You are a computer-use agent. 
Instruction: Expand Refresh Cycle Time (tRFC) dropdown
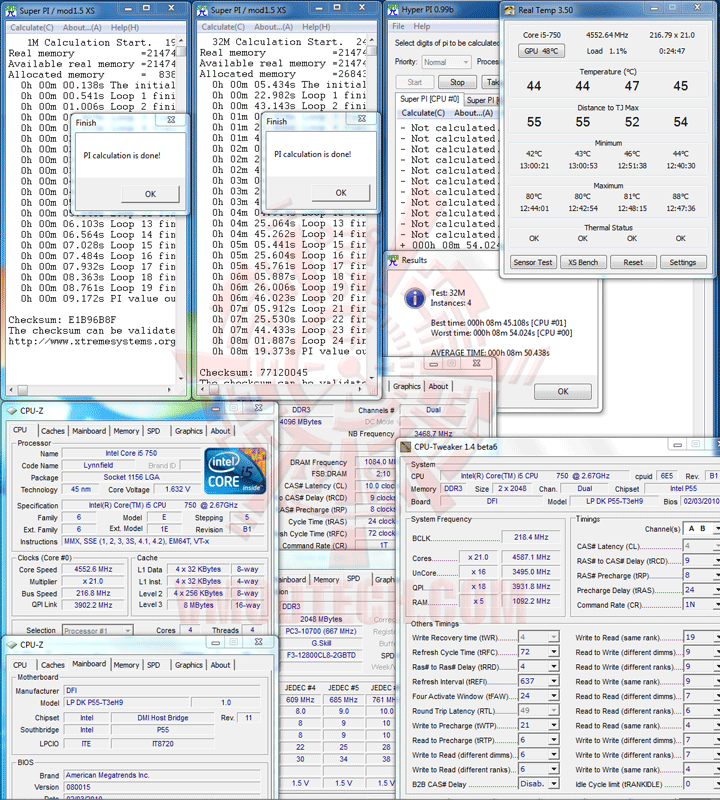tap(554, 652)
